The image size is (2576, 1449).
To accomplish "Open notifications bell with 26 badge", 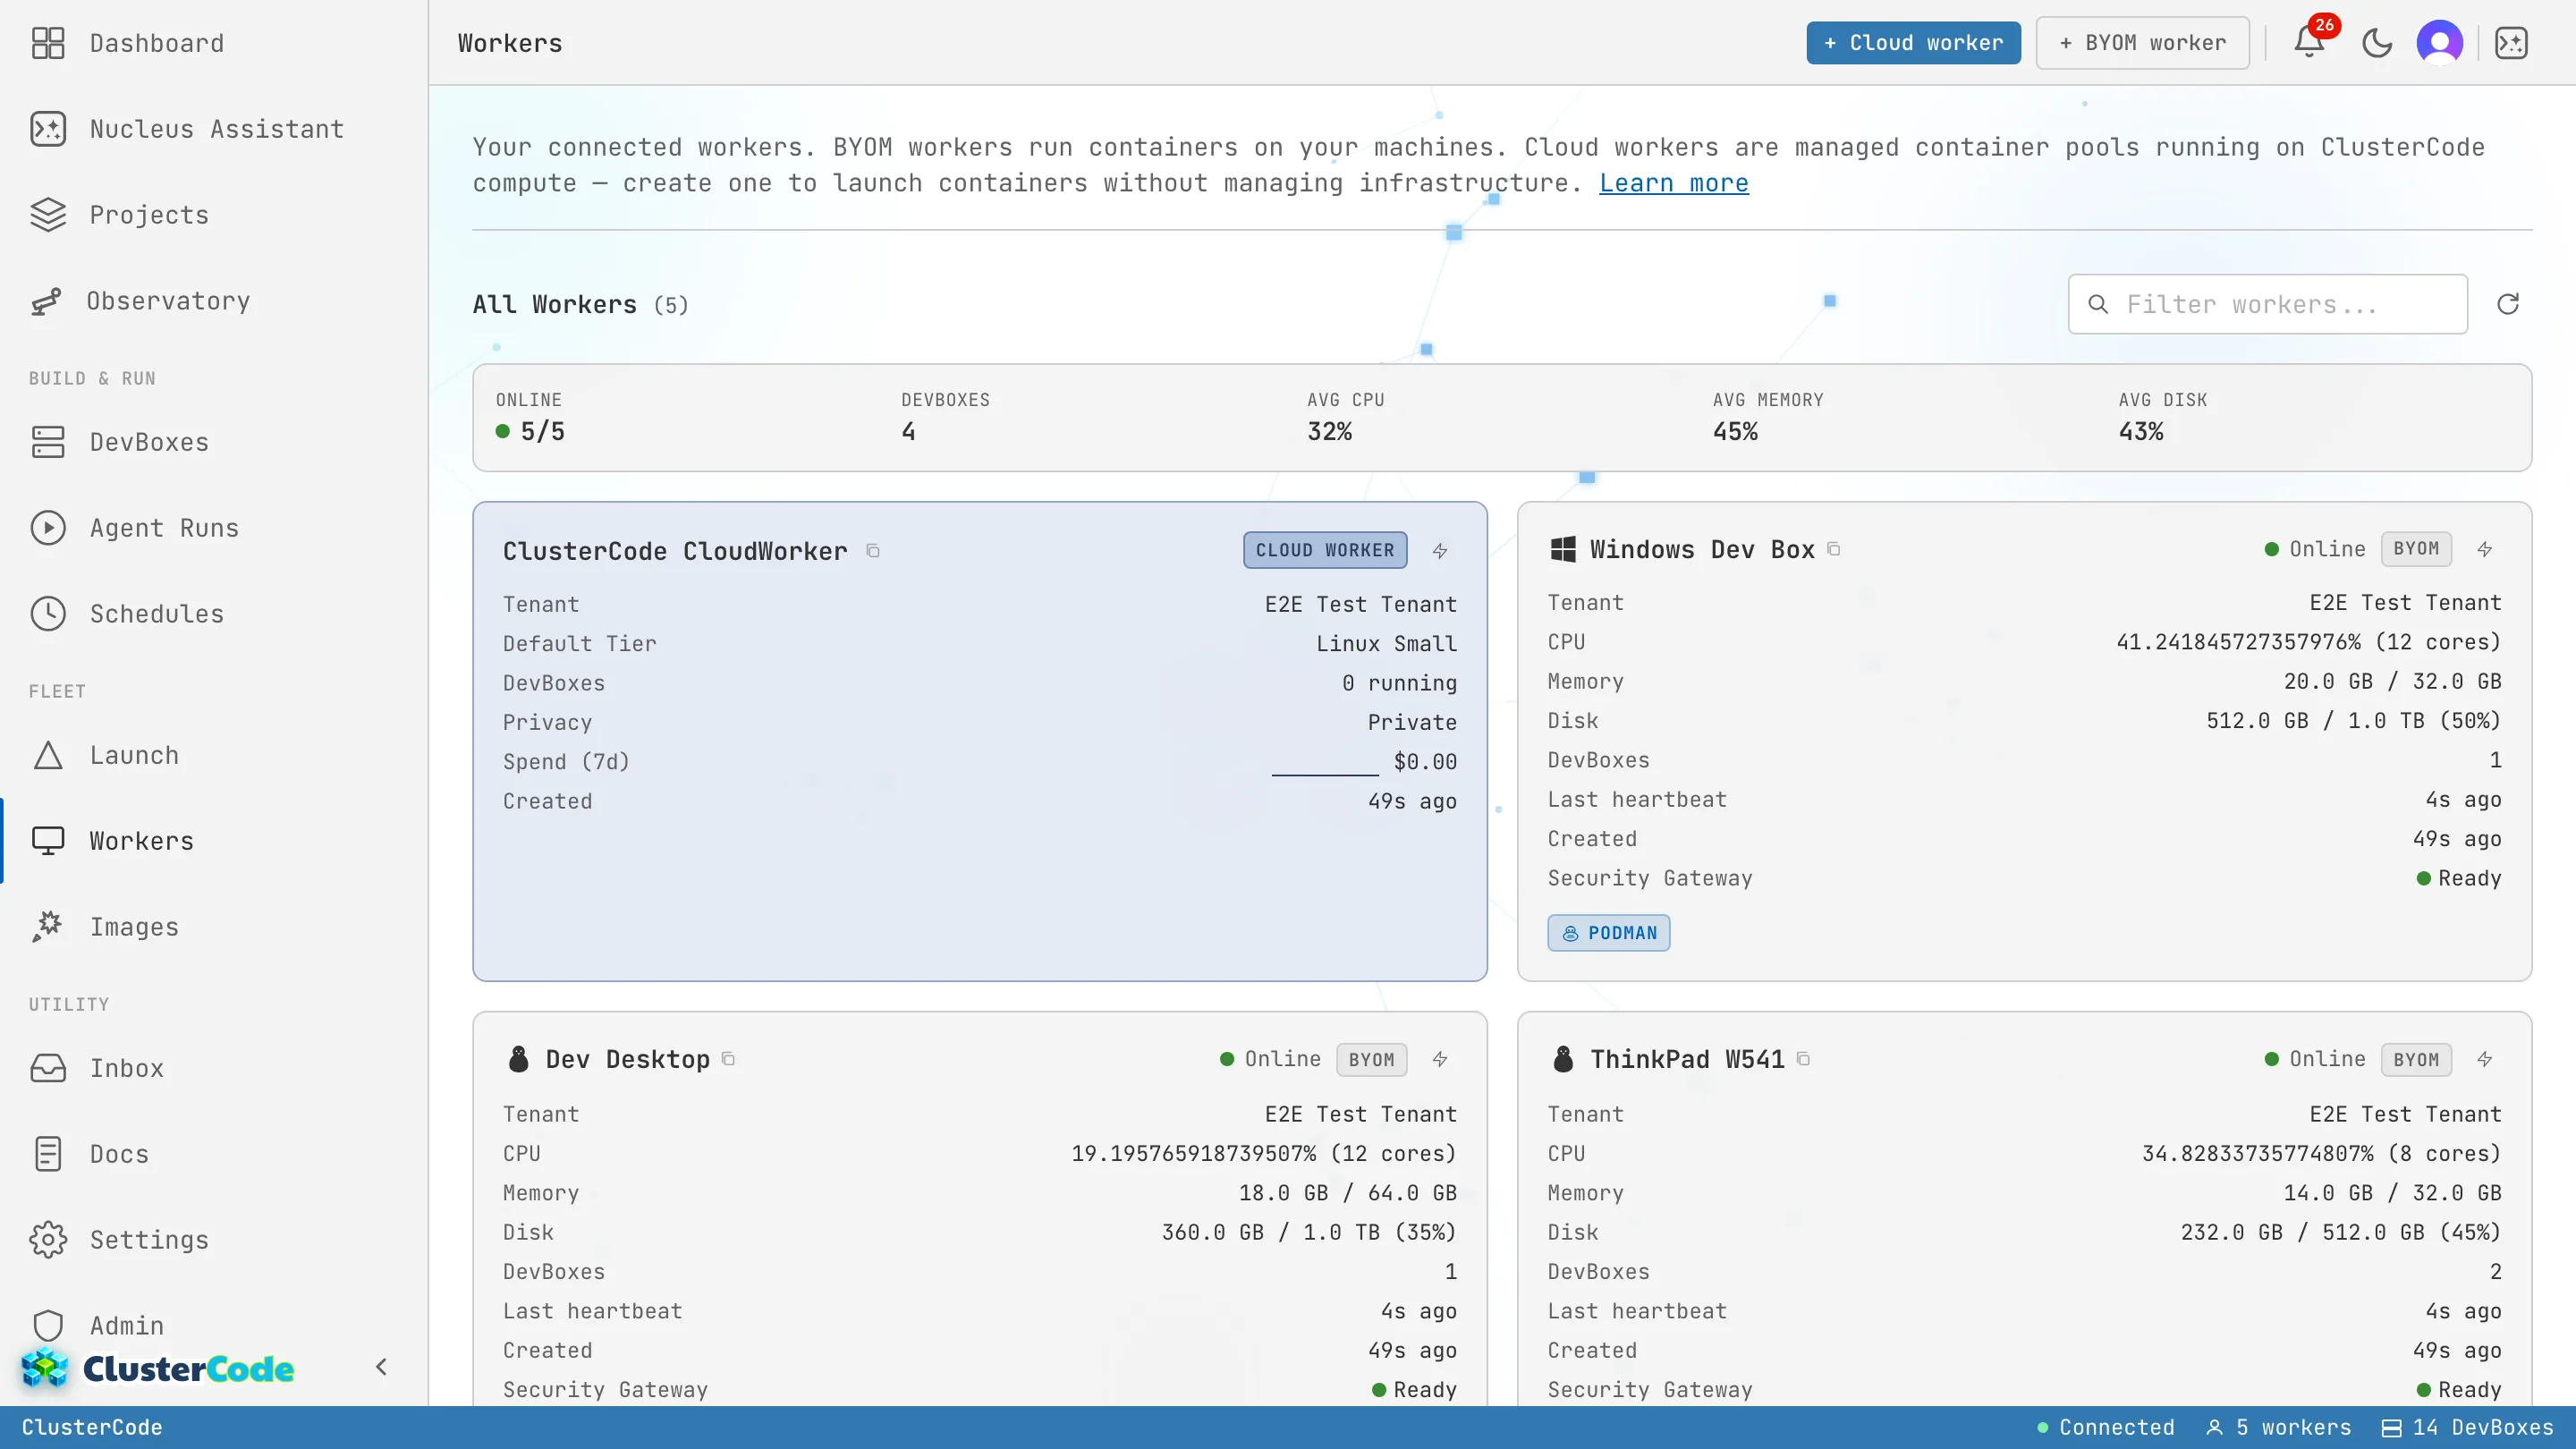I will click(x=2309, y=43).
